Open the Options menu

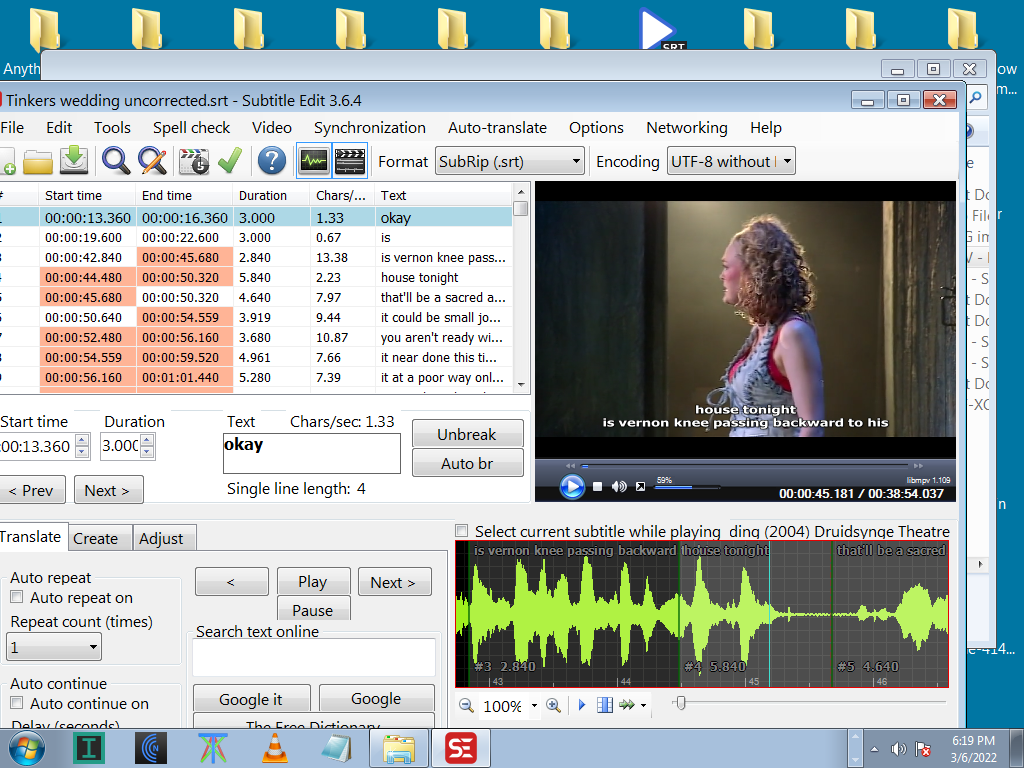pos(596,128)
